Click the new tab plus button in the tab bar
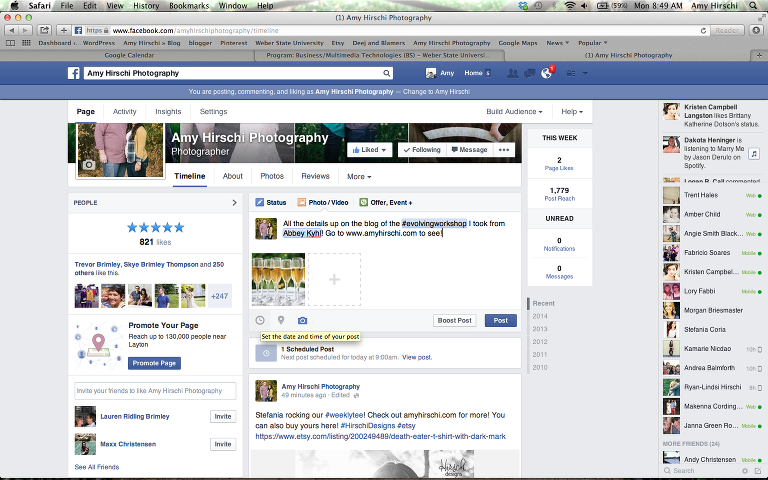The height and width of the screenshot is (480, 768). tap(759, 55)
